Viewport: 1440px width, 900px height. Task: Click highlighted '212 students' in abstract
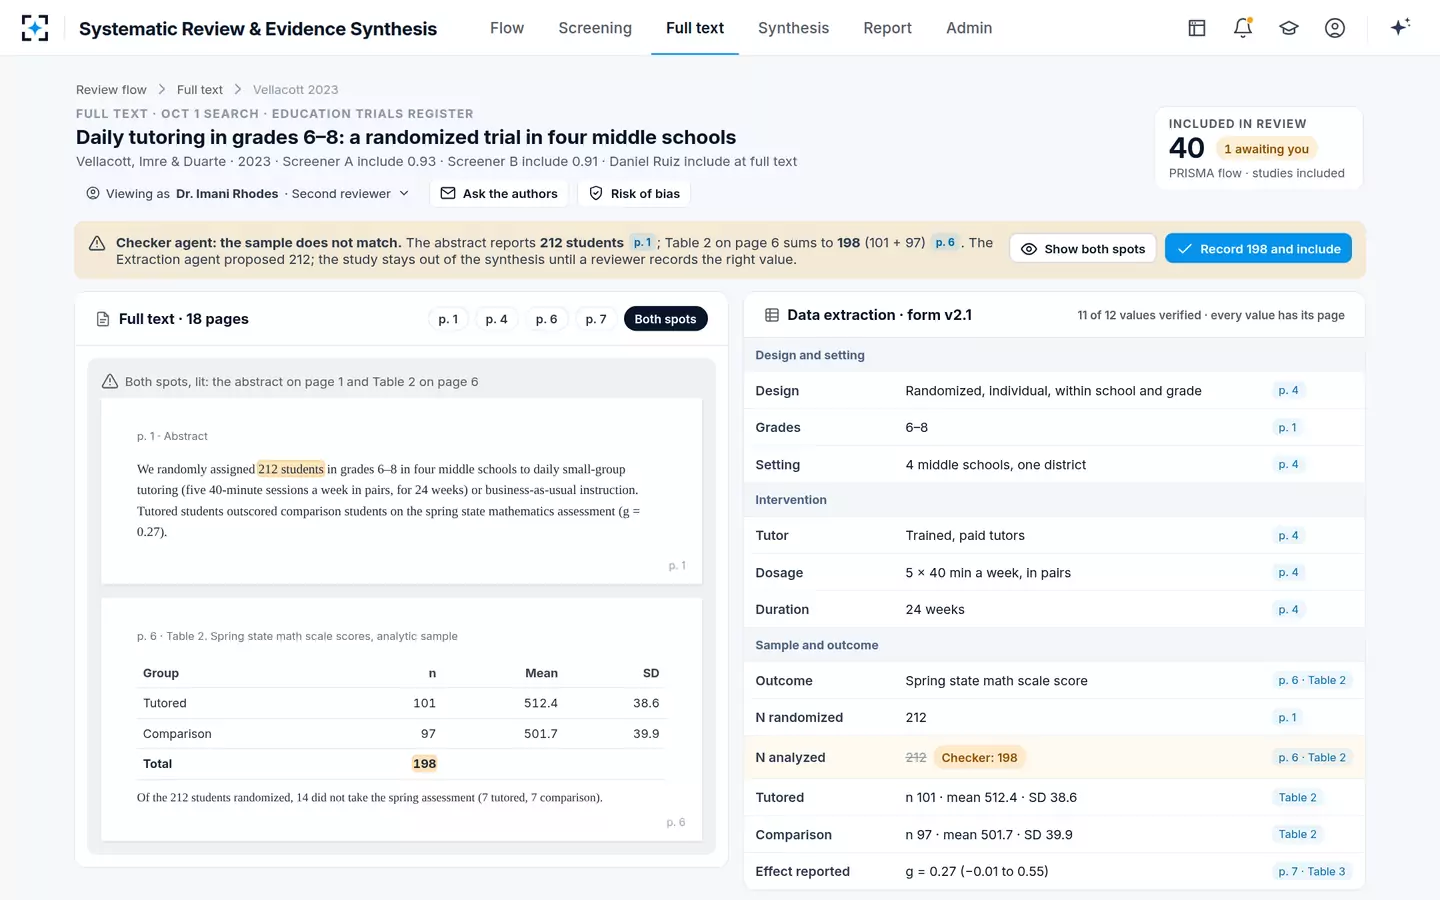point(291,469)
